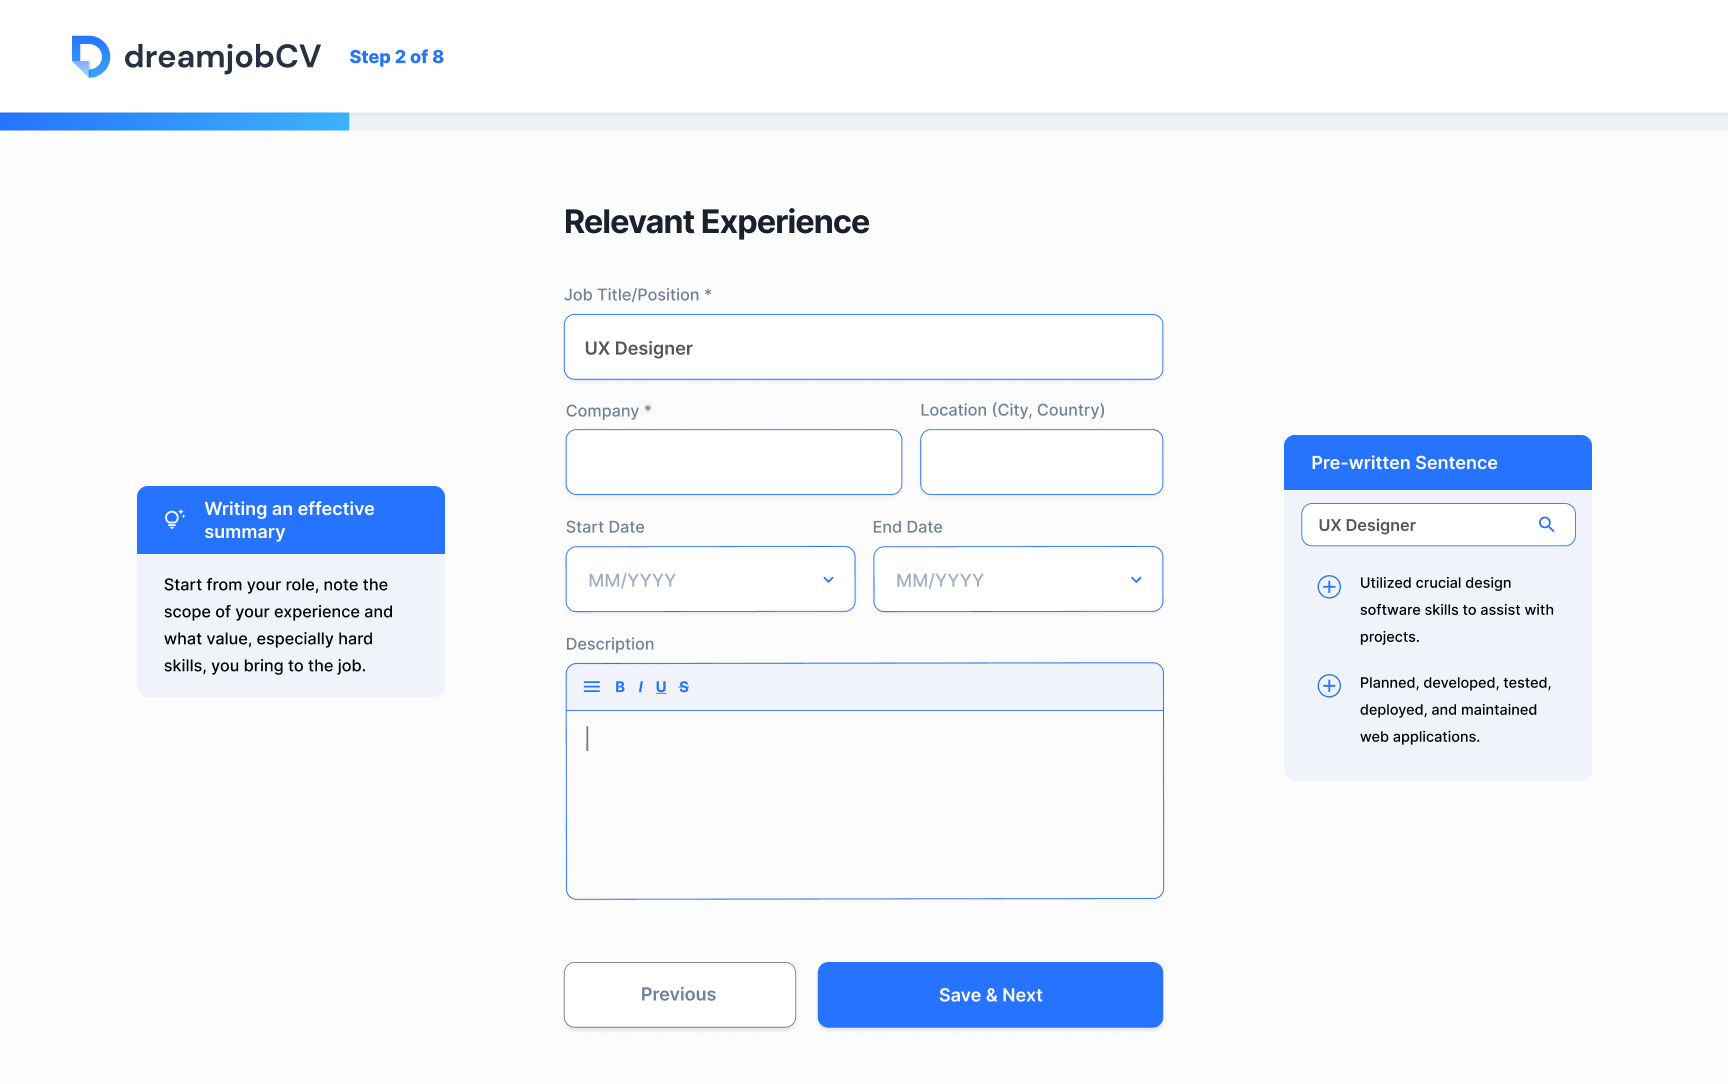Viewport: 1728px width, 1084px height.
Task: Click the Pre-written Sentence panel header
Action: click(x=1438, y=462)
